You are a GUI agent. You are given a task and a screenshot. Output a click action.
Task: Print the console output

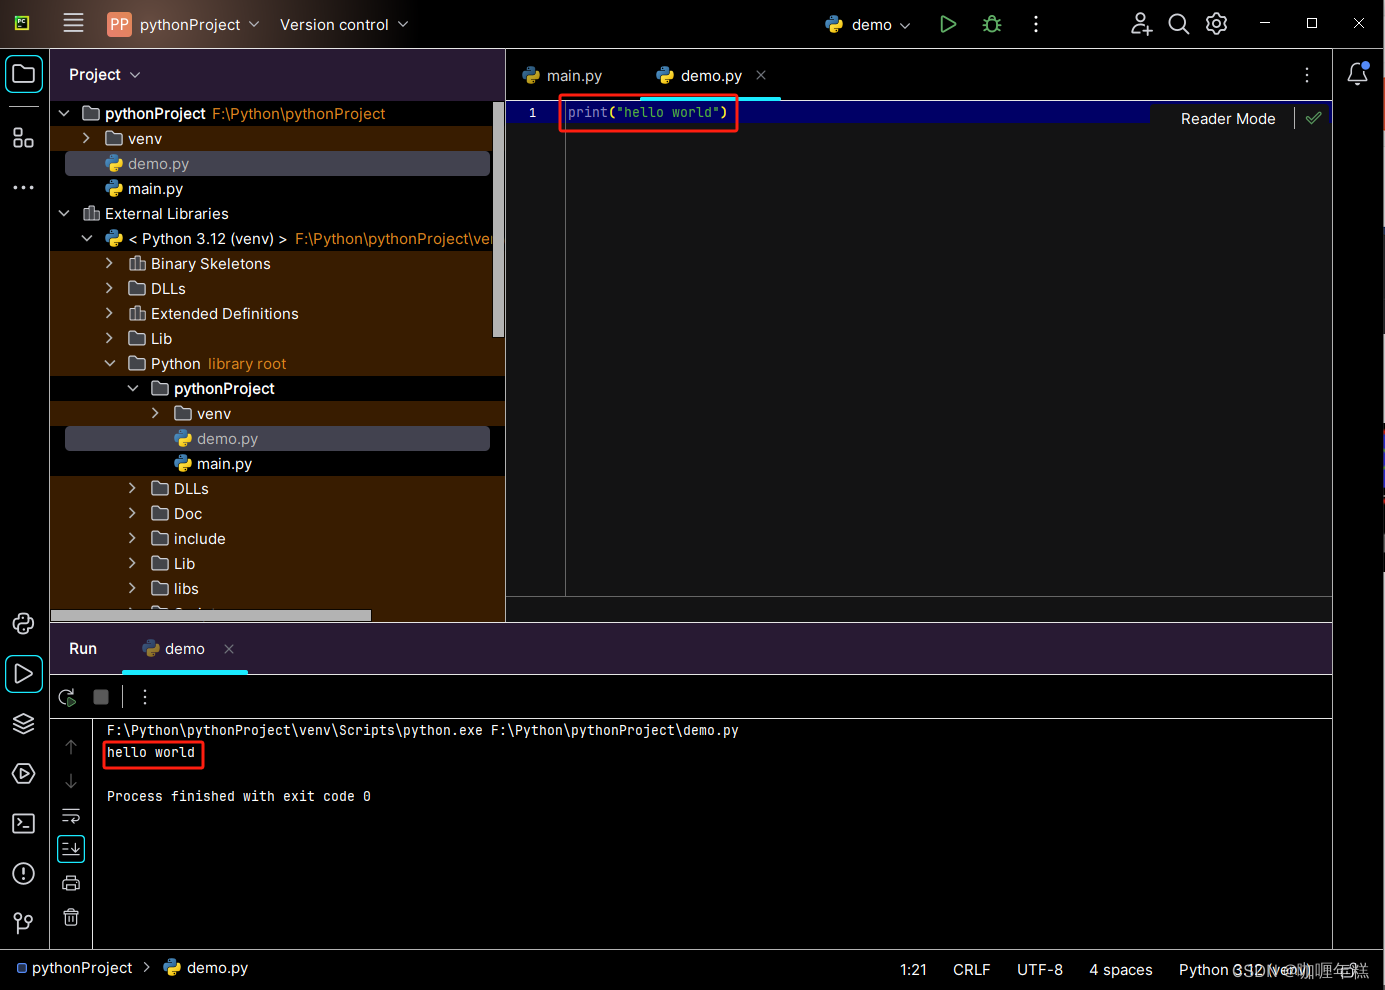pyautogui.click(x=71, y=883)
